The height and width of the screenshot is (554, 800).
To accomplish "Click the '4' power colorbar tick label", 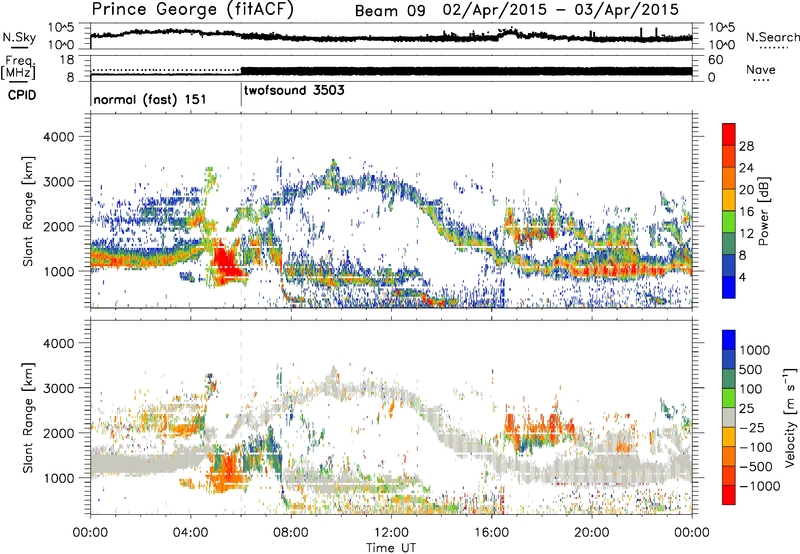I will 742,277.
